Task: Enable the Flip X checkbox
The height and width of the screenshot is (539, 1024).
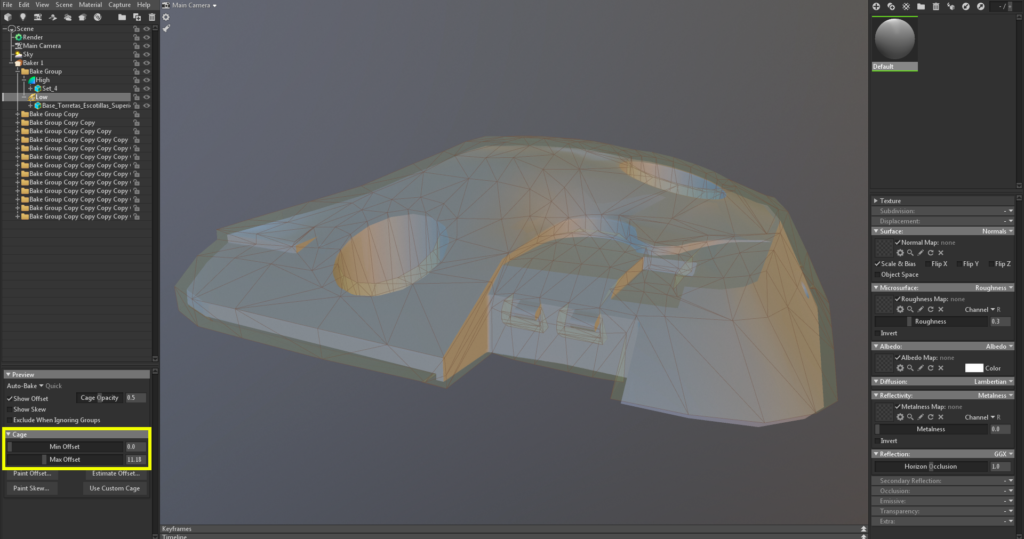Action: [x=927, y=264]
